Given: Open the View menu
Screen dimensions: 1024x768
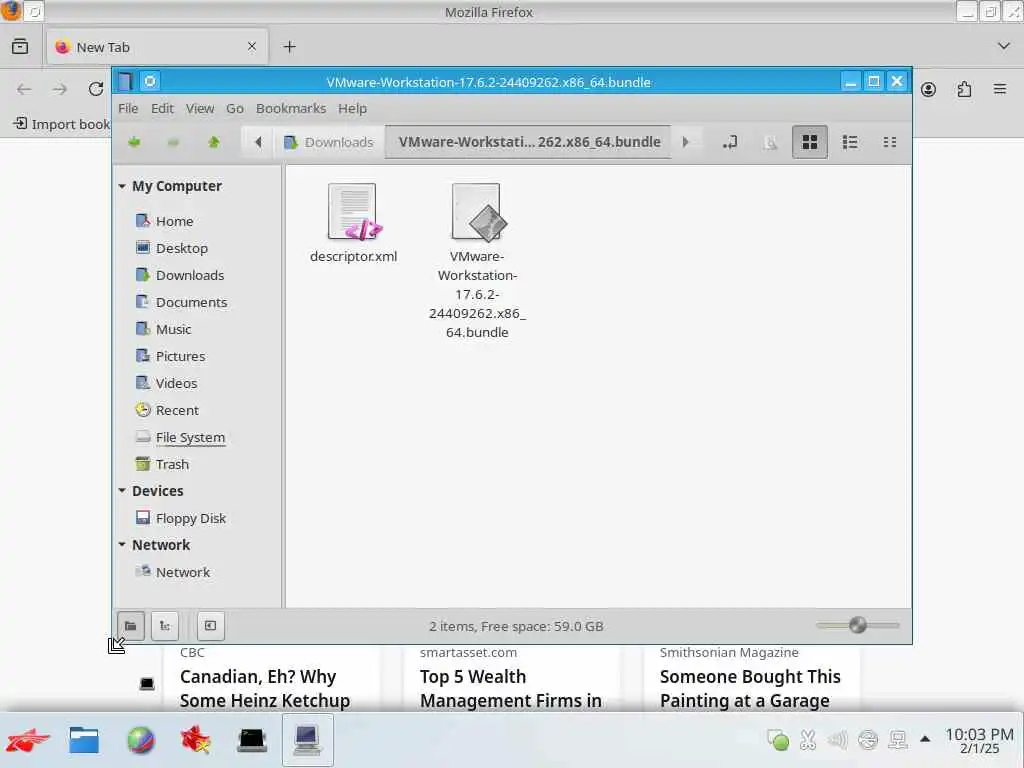Looking at the screenshot, I should tap(200, 108).
